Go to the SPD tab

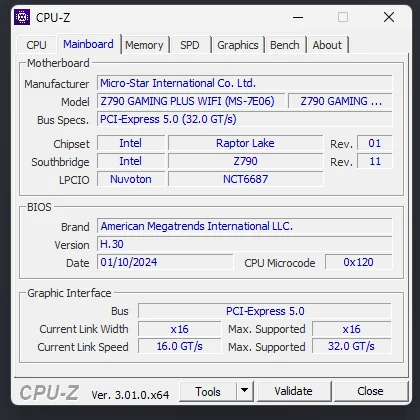[x=190, y=45]
